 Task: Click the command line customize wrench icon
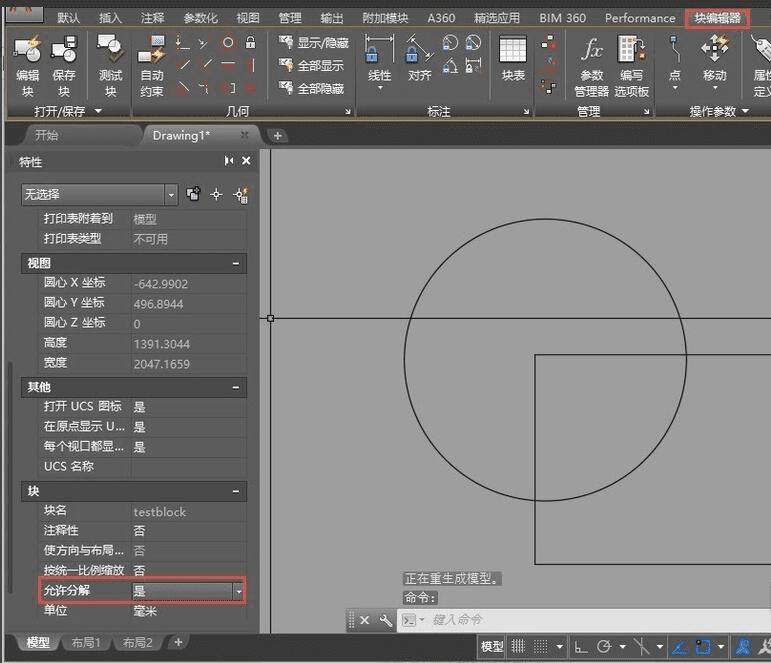(x=386, y=620)
